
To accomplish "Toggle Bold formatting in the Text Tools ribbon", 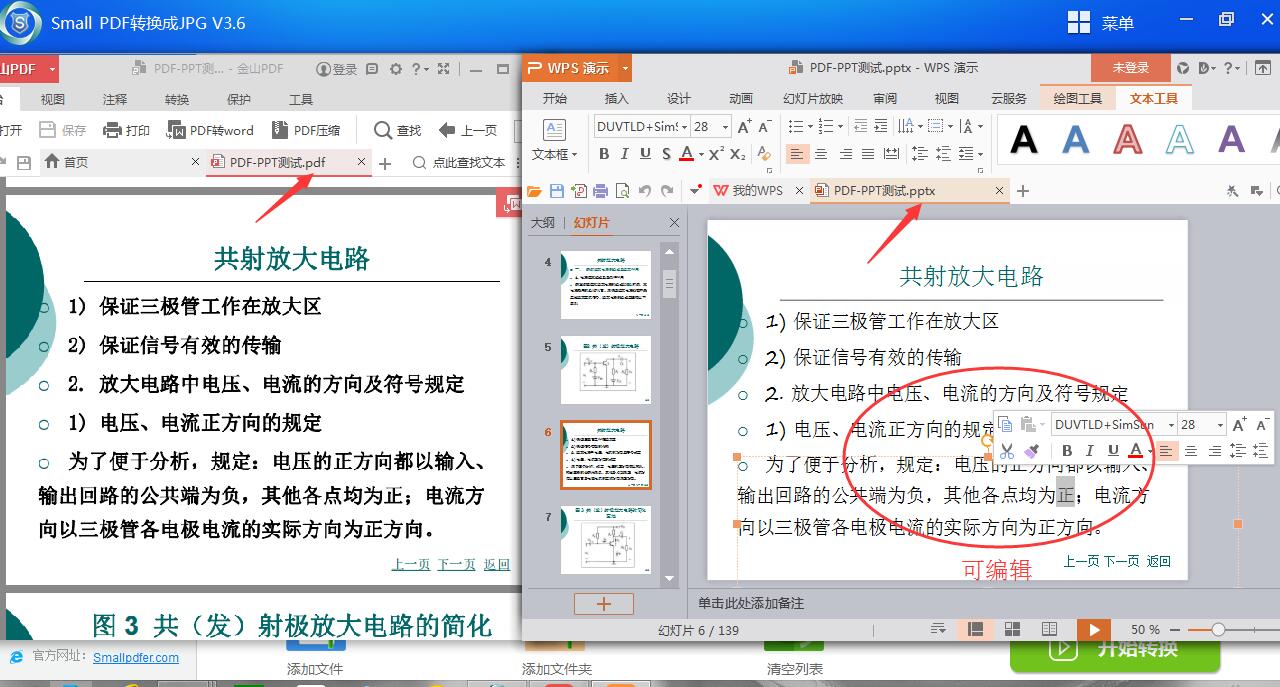I will pyautogui.click(x=605, y=153).
